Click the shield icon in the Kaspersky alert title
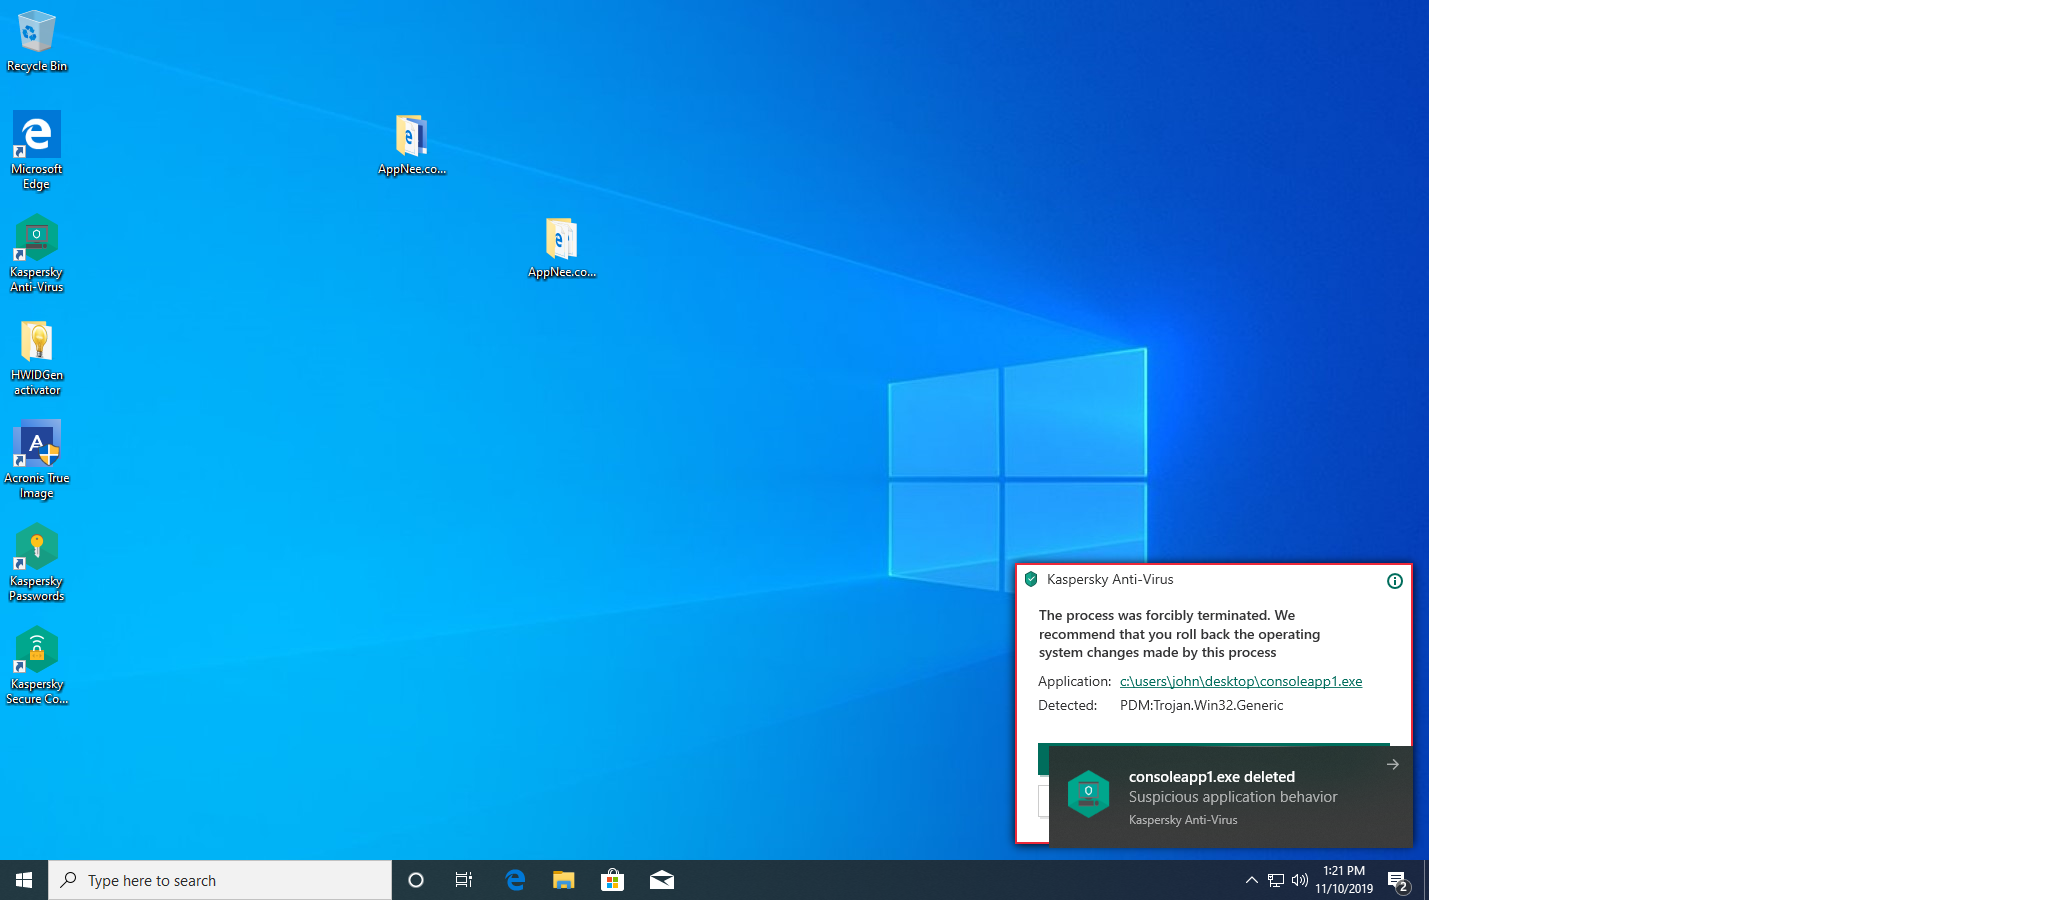Screen dimensions: 2064x900 click(x=1031, y=579)
